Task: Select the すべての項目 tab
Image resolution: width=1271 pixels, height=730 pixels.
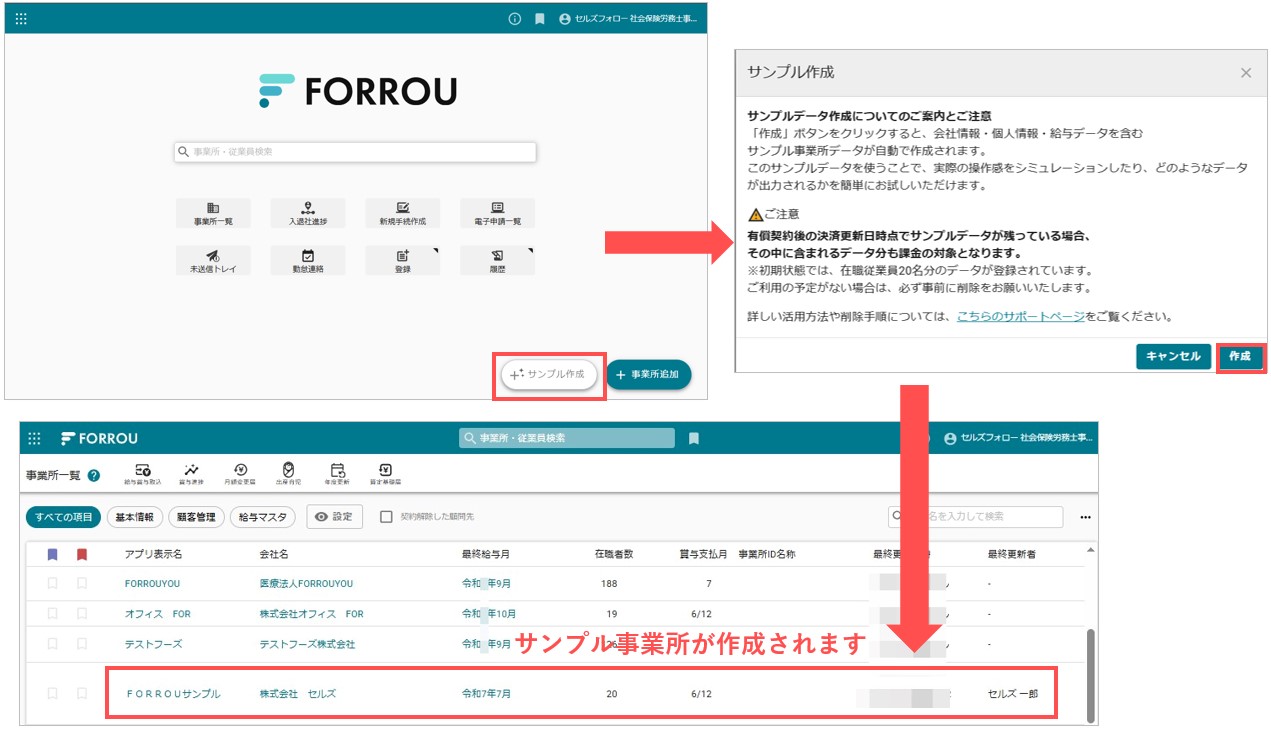Action: (x=63, y=517)
